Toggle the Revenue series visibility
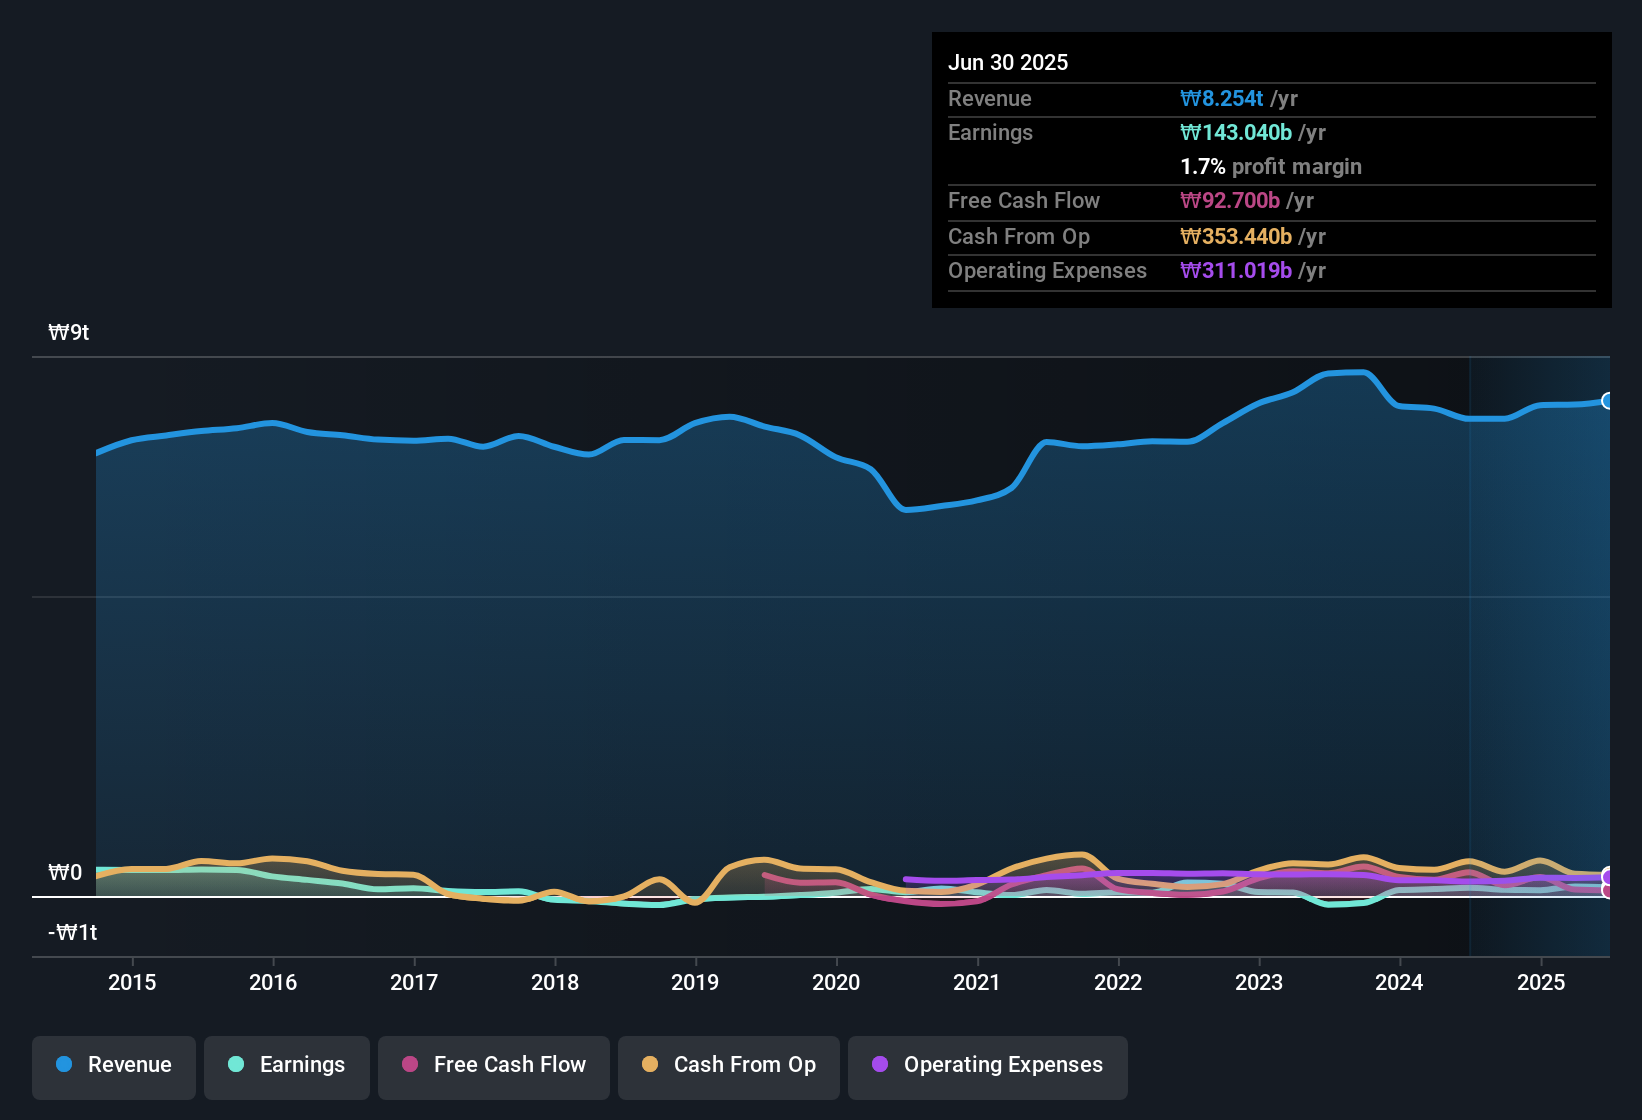The image size is (1642, 1120). 113,1065
